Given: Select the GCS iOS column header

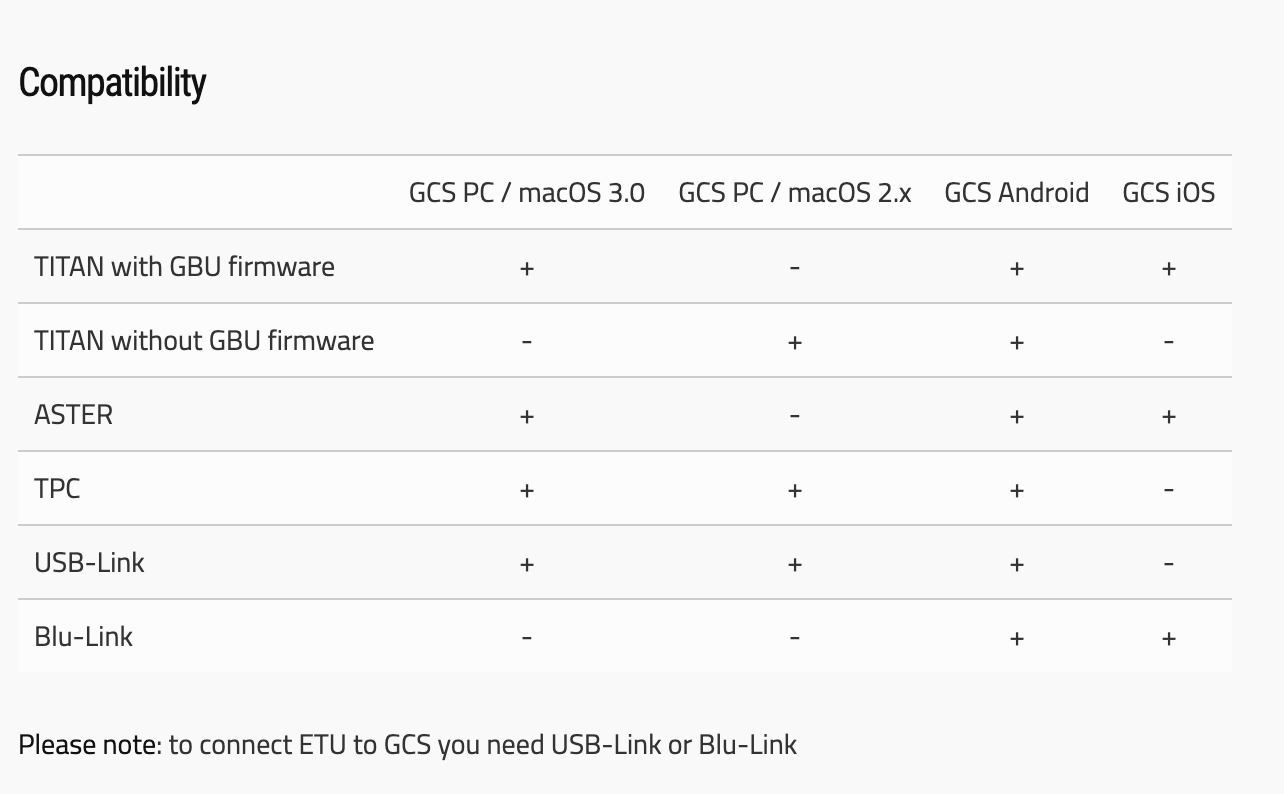Looking at the screenshot, I should pyautogui.click(x=1168, y=193).
